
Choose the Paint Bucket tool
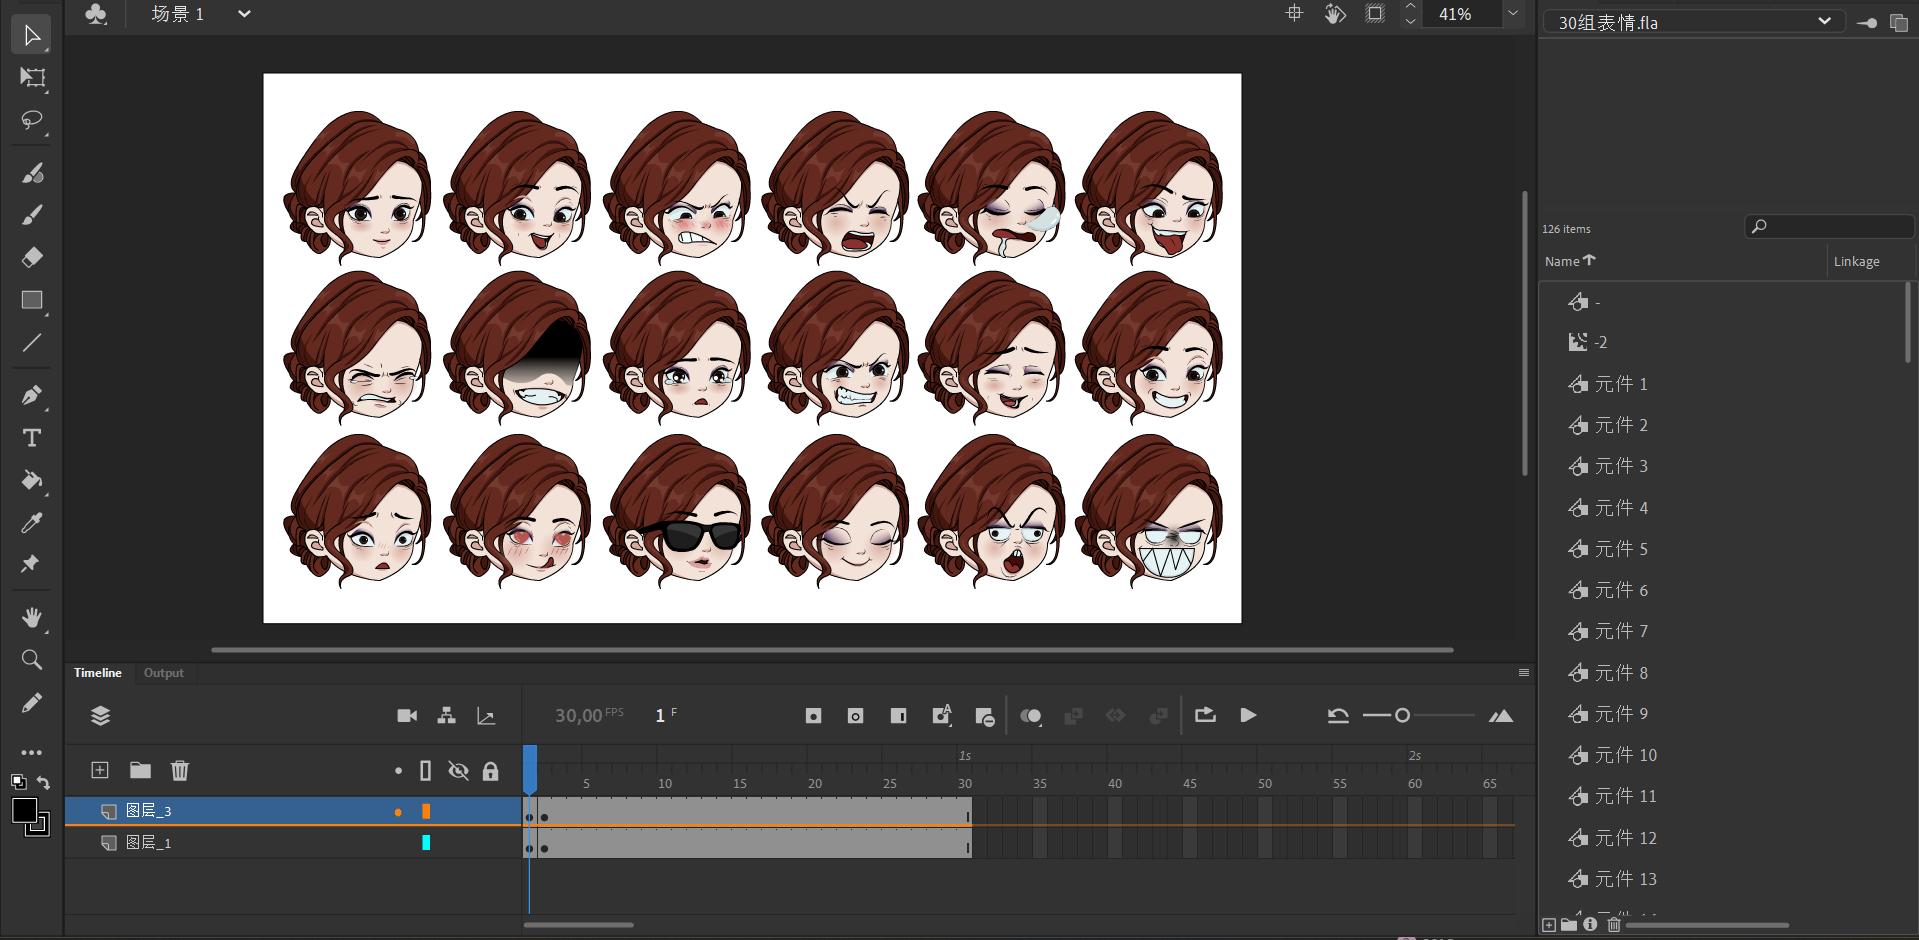tap(32, 481)
